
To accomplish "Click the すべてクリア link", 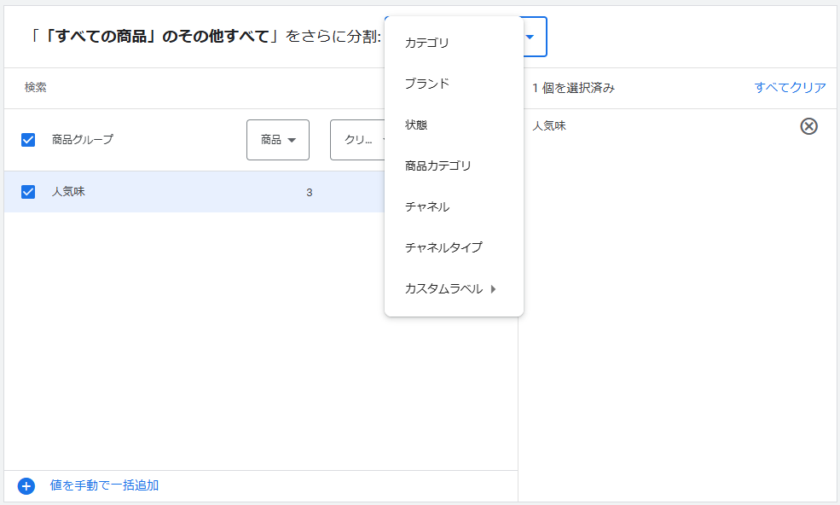I will point(790,88).
